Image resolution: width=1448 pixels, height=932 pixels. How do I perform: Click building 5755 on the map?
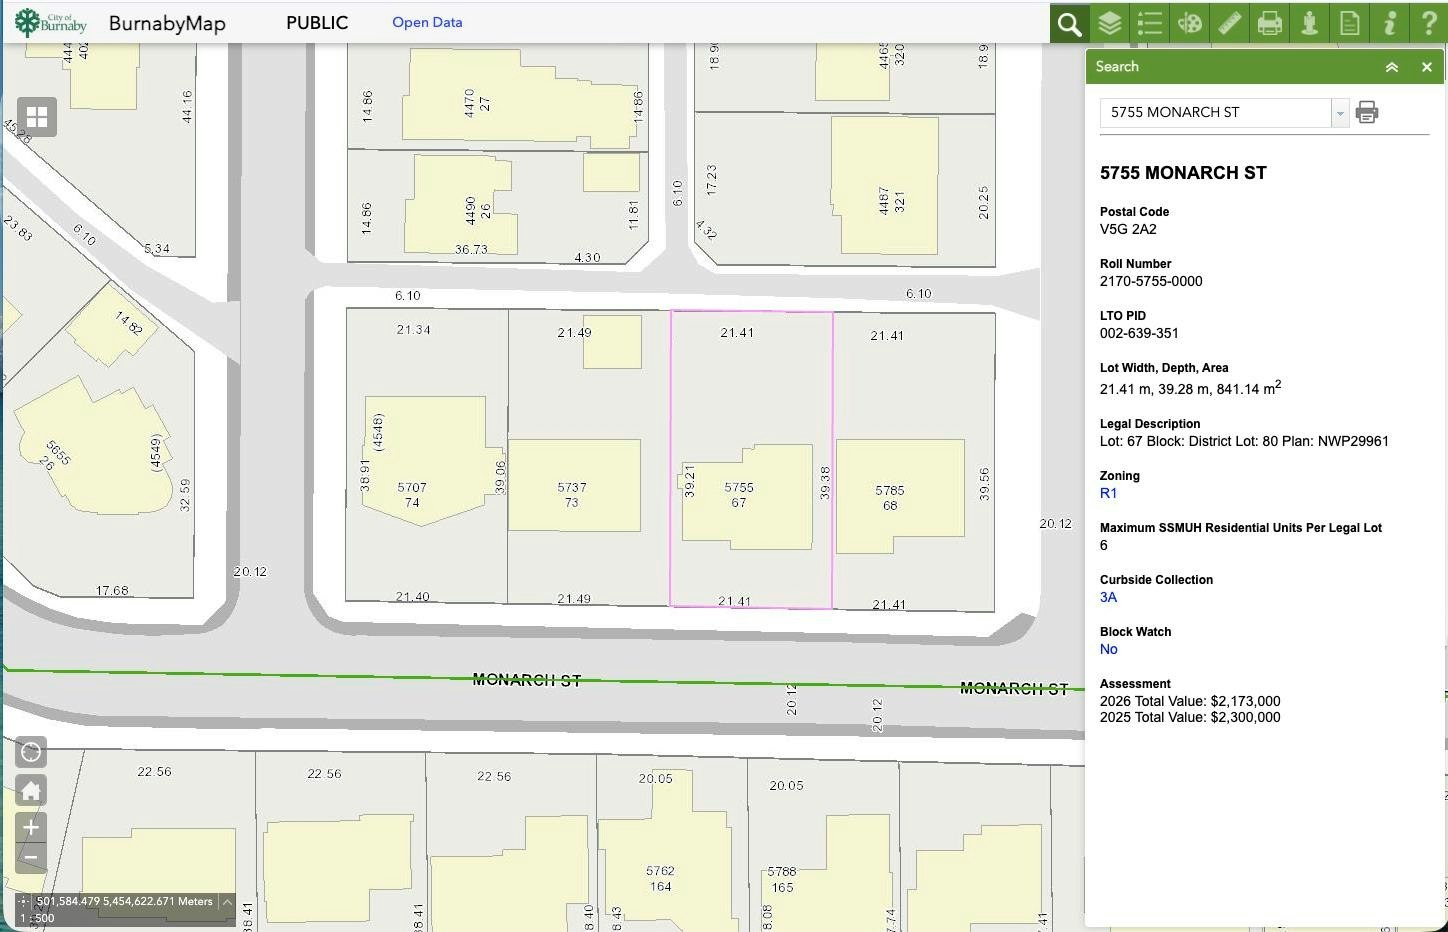748,497
